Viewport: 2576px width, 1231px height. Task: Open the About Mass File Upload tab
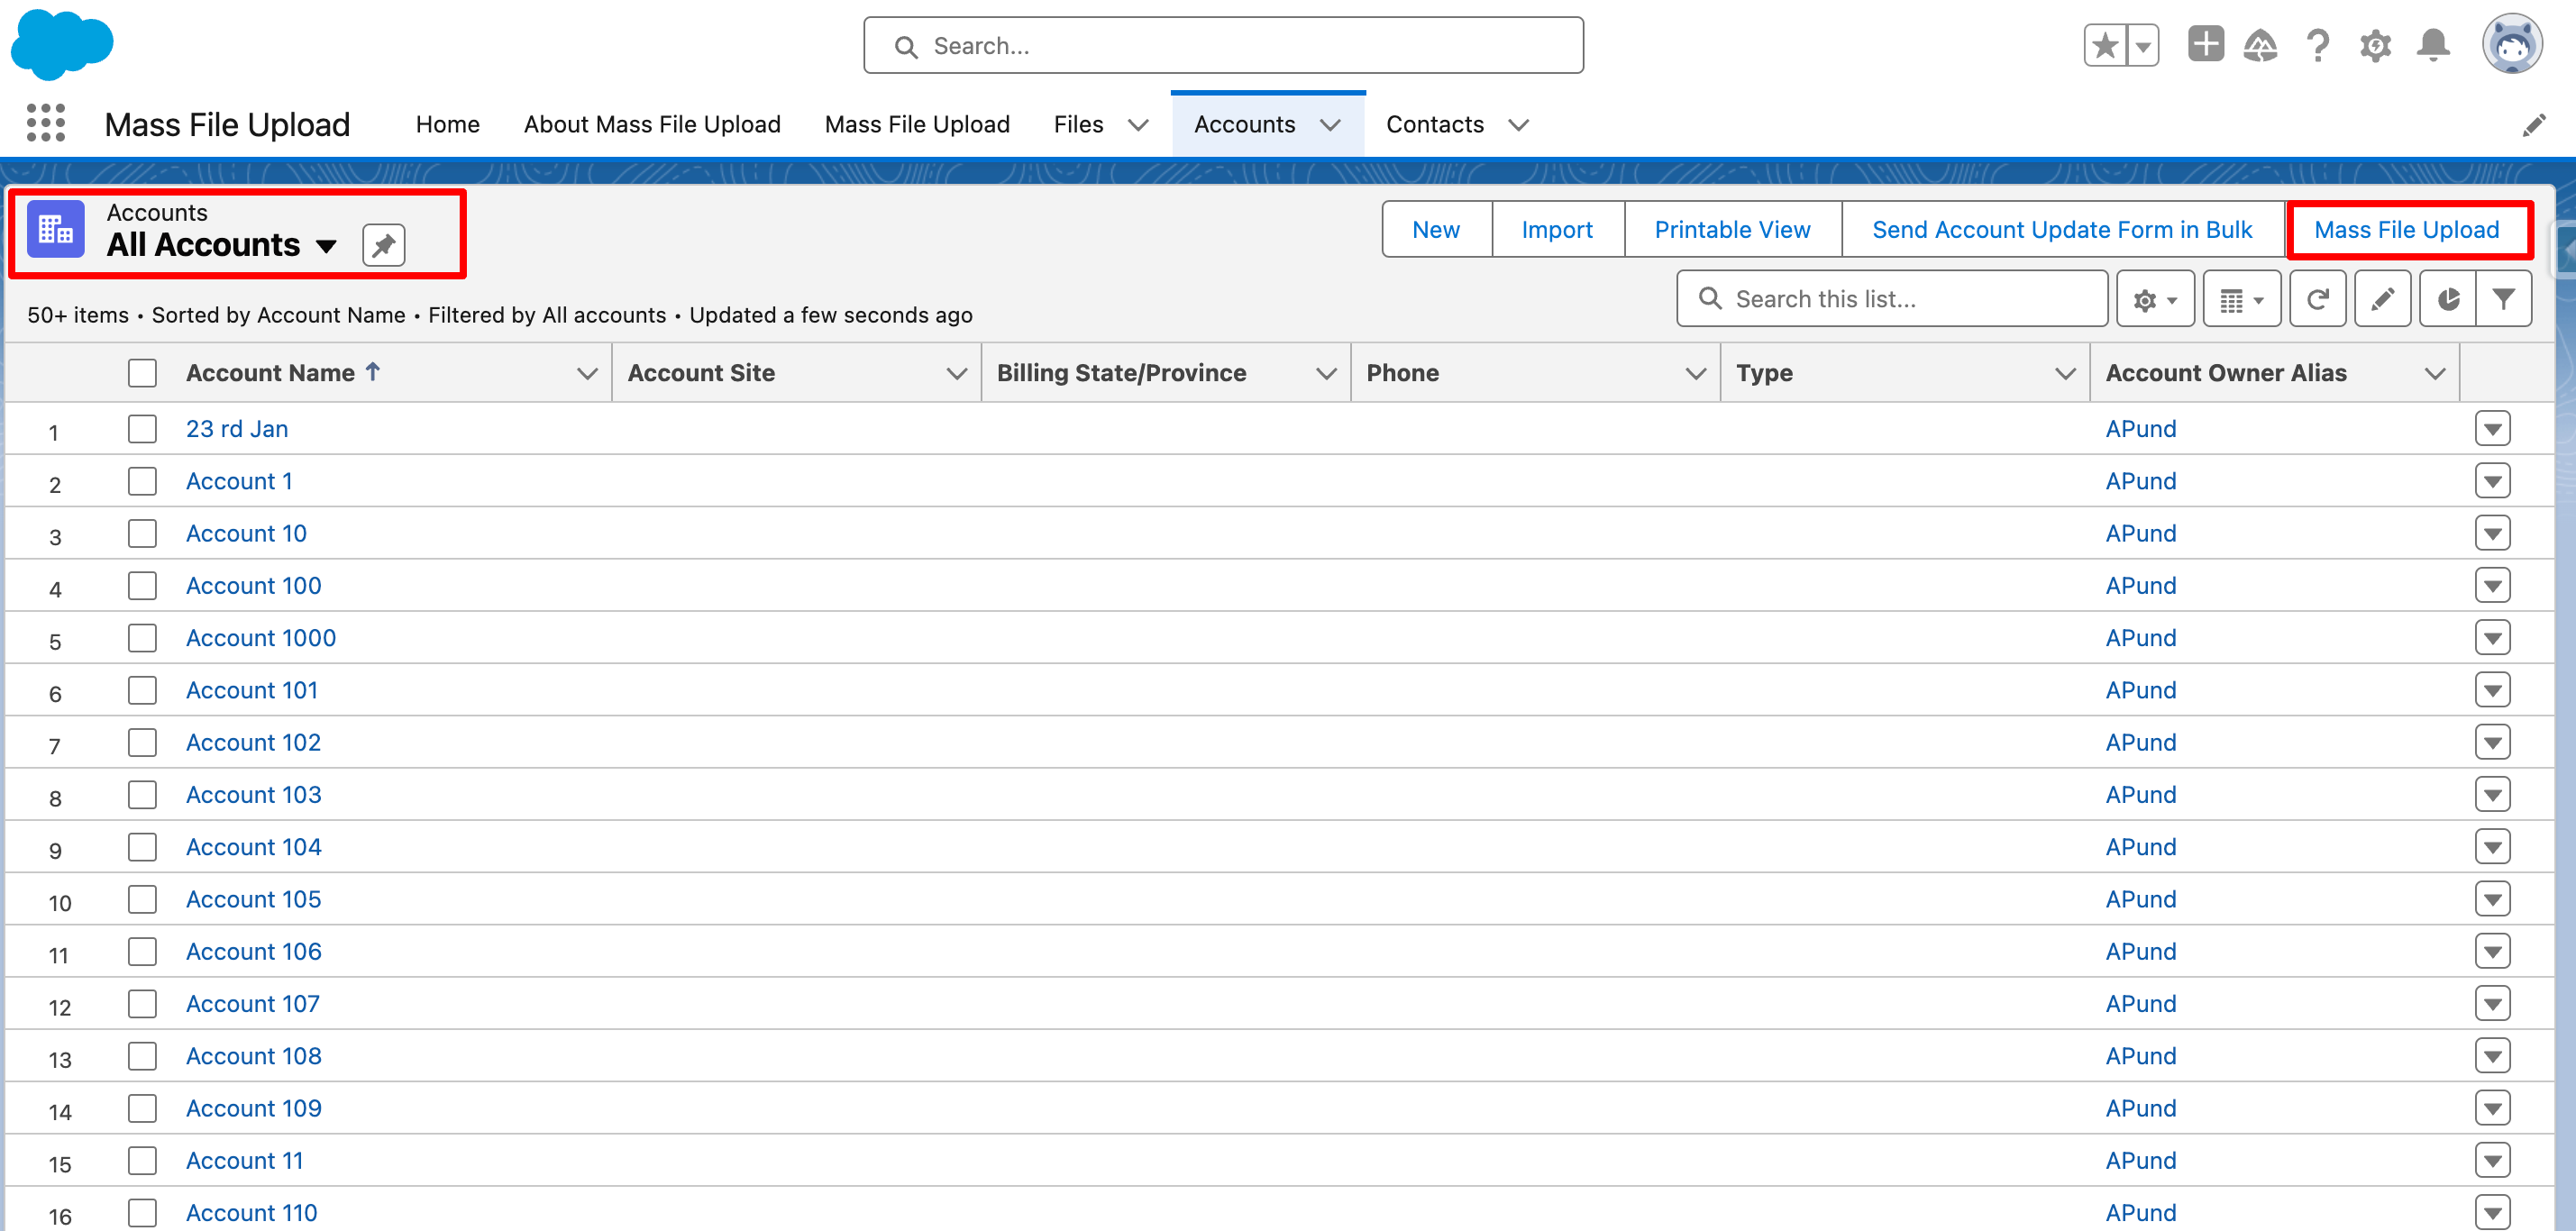tap(652, 124)
